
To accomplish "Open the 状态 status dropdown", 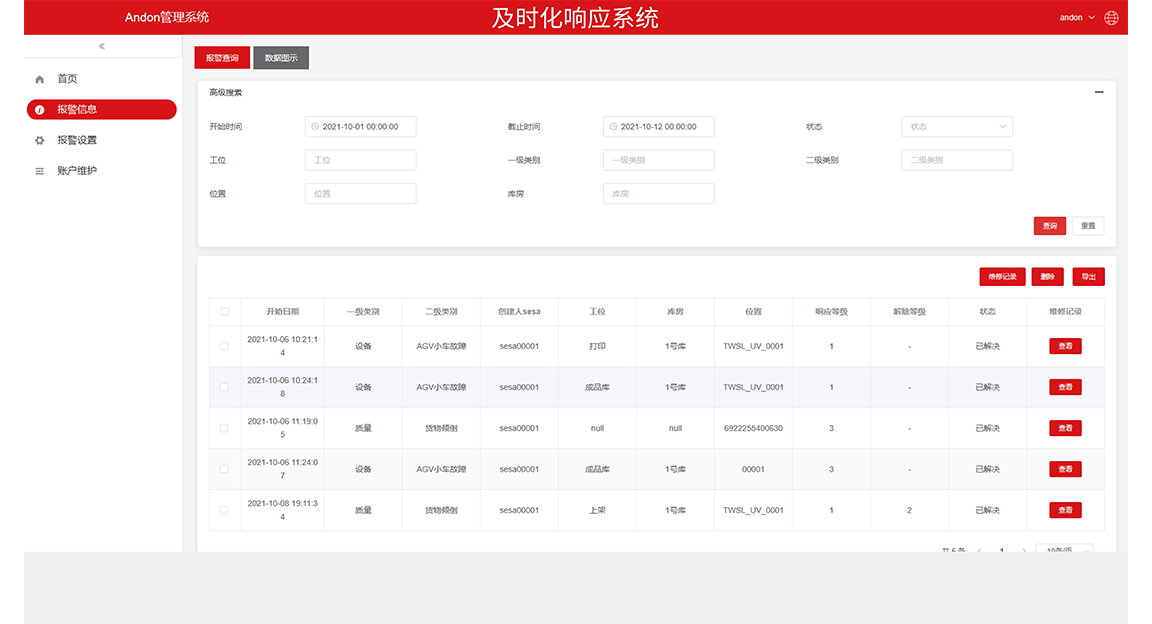I will 956,126.
